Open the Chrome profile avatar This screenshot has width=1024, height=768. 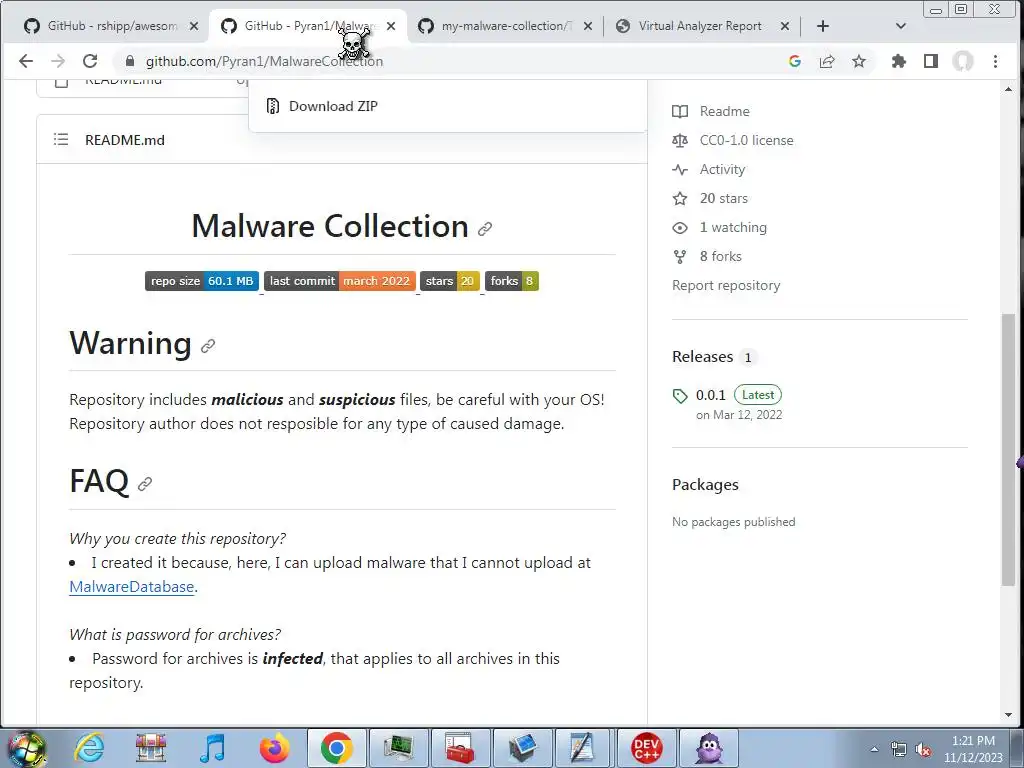[963, 61]
